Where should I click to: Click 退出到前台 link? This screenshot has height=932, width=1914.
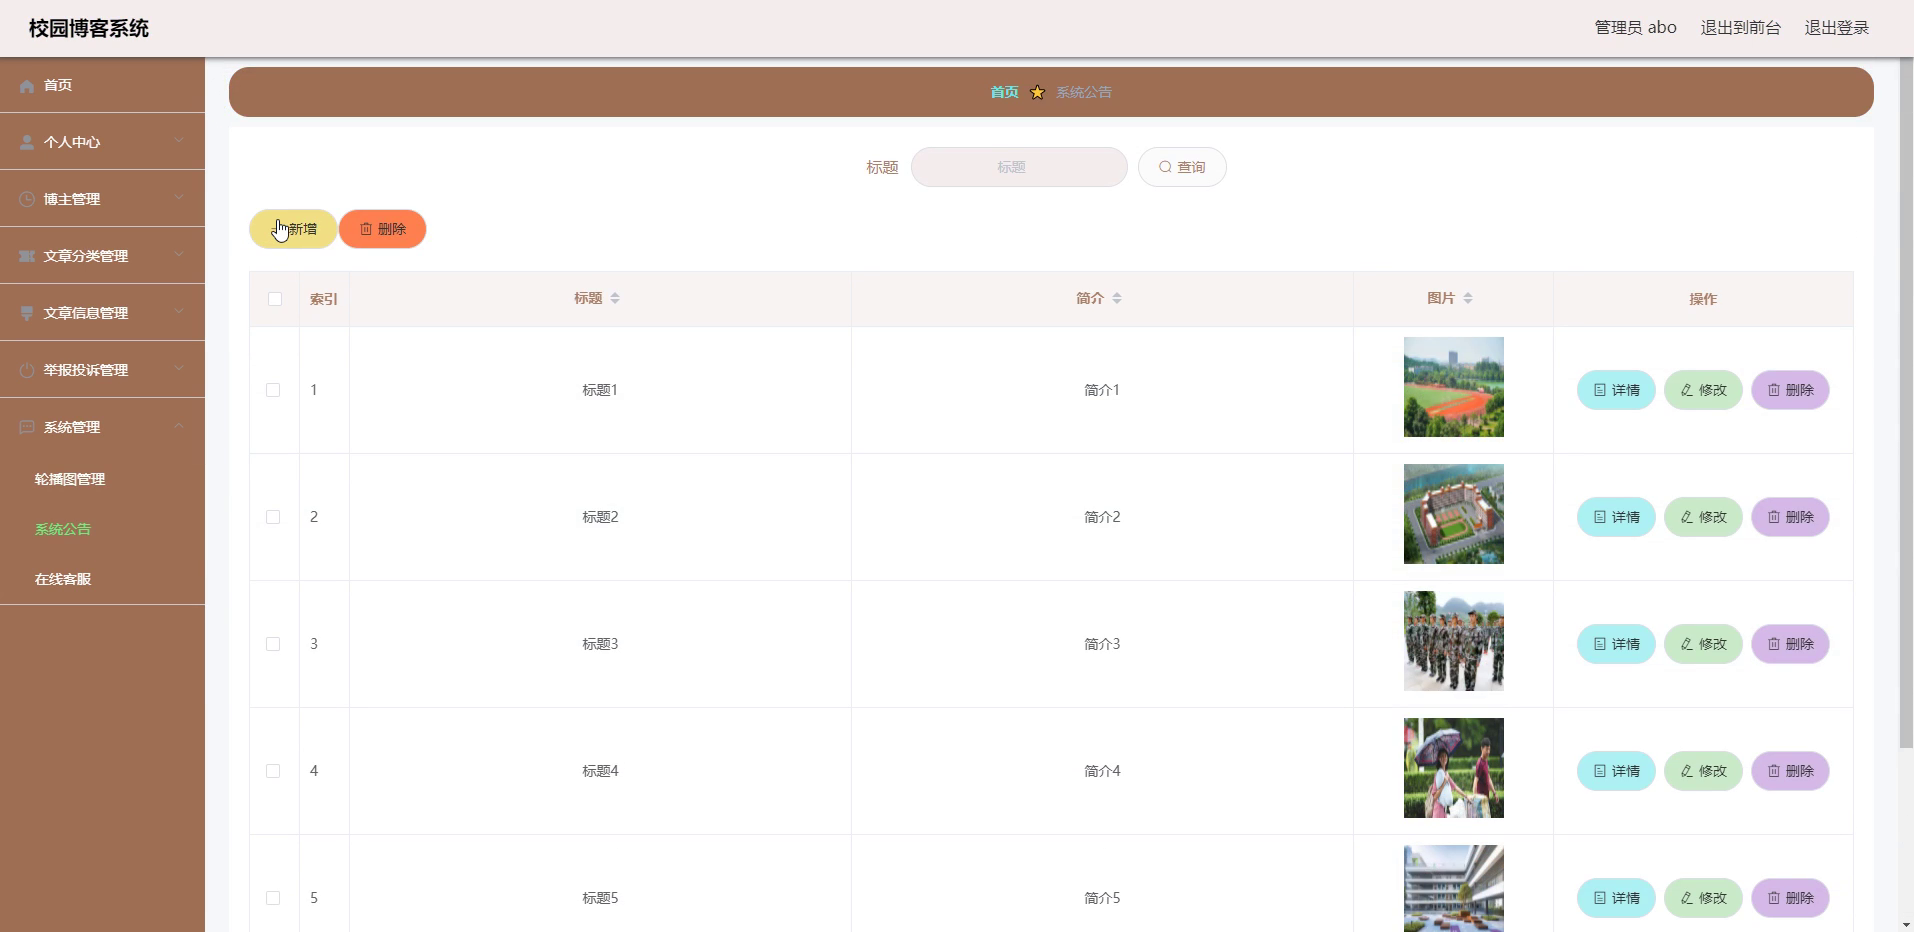tap(1740, 28)
